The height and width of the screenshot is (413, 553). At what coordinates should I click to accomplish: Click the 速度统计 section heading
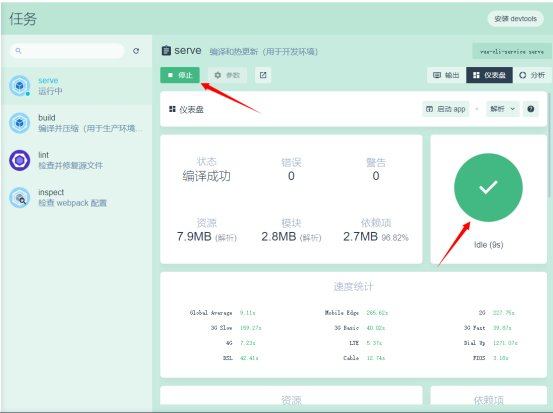coord(353,287)
